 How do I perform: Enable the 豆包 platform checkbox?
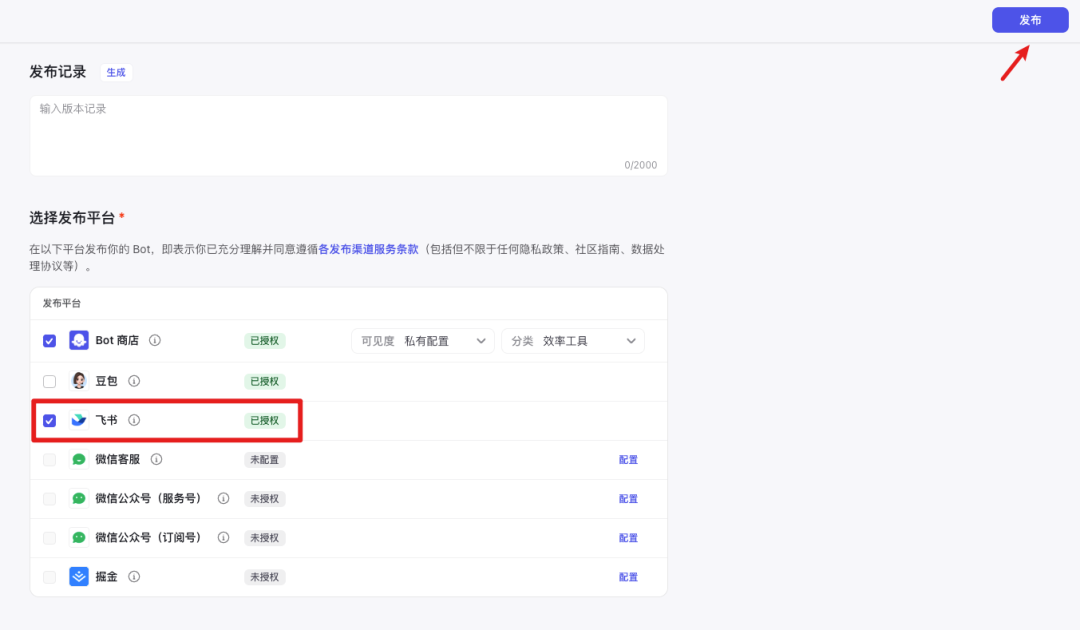pyautogui.click(x=49, y=381)
